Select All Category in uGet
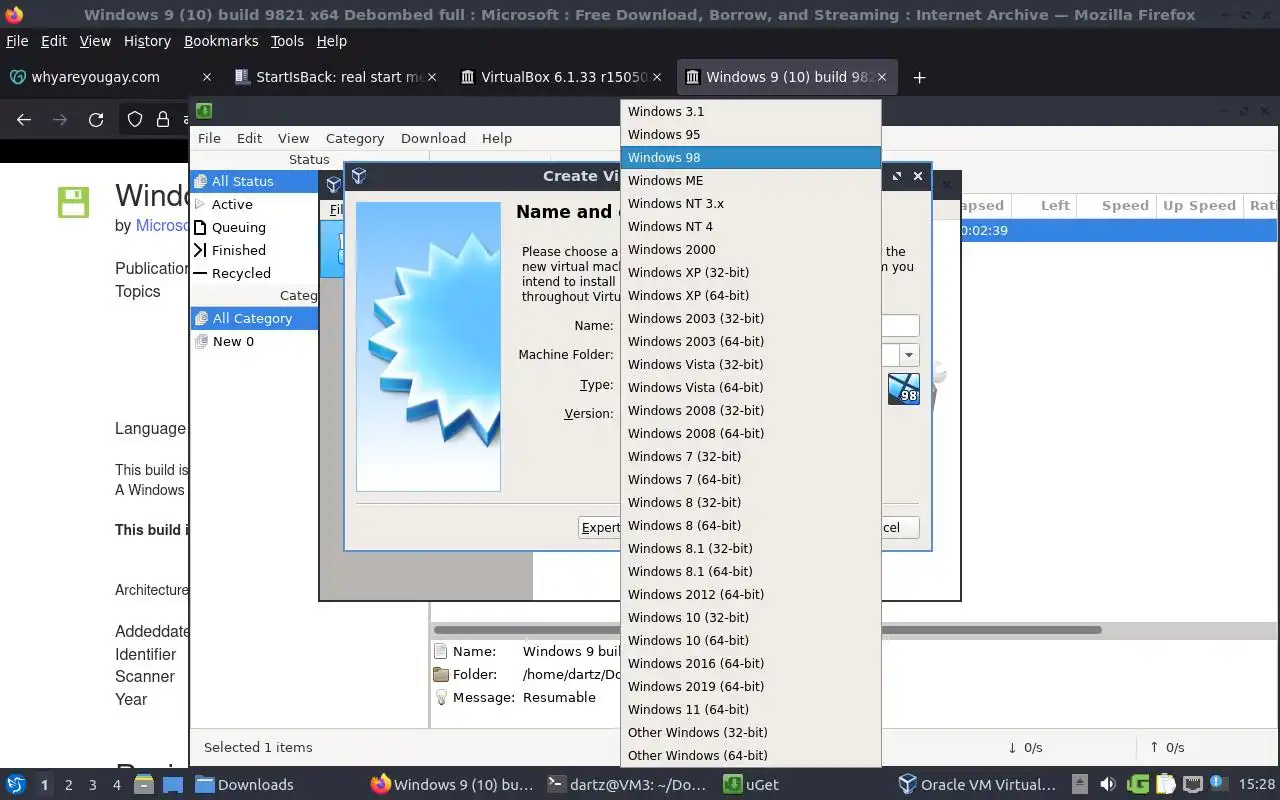 click(x=254, y=318)
